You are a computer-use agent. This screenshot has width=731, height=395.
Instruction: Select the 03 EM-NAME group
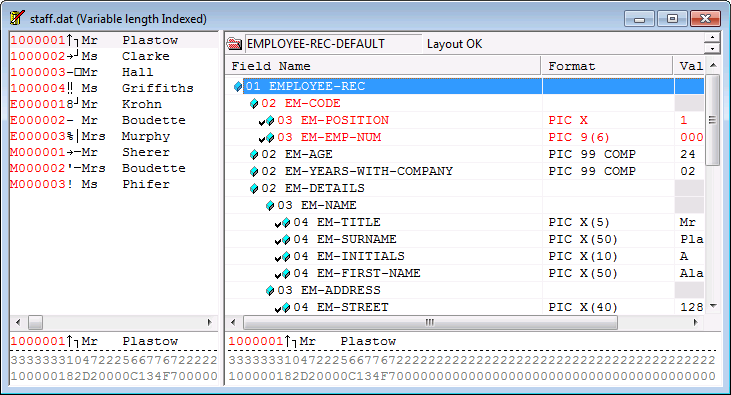pos(465,205)
